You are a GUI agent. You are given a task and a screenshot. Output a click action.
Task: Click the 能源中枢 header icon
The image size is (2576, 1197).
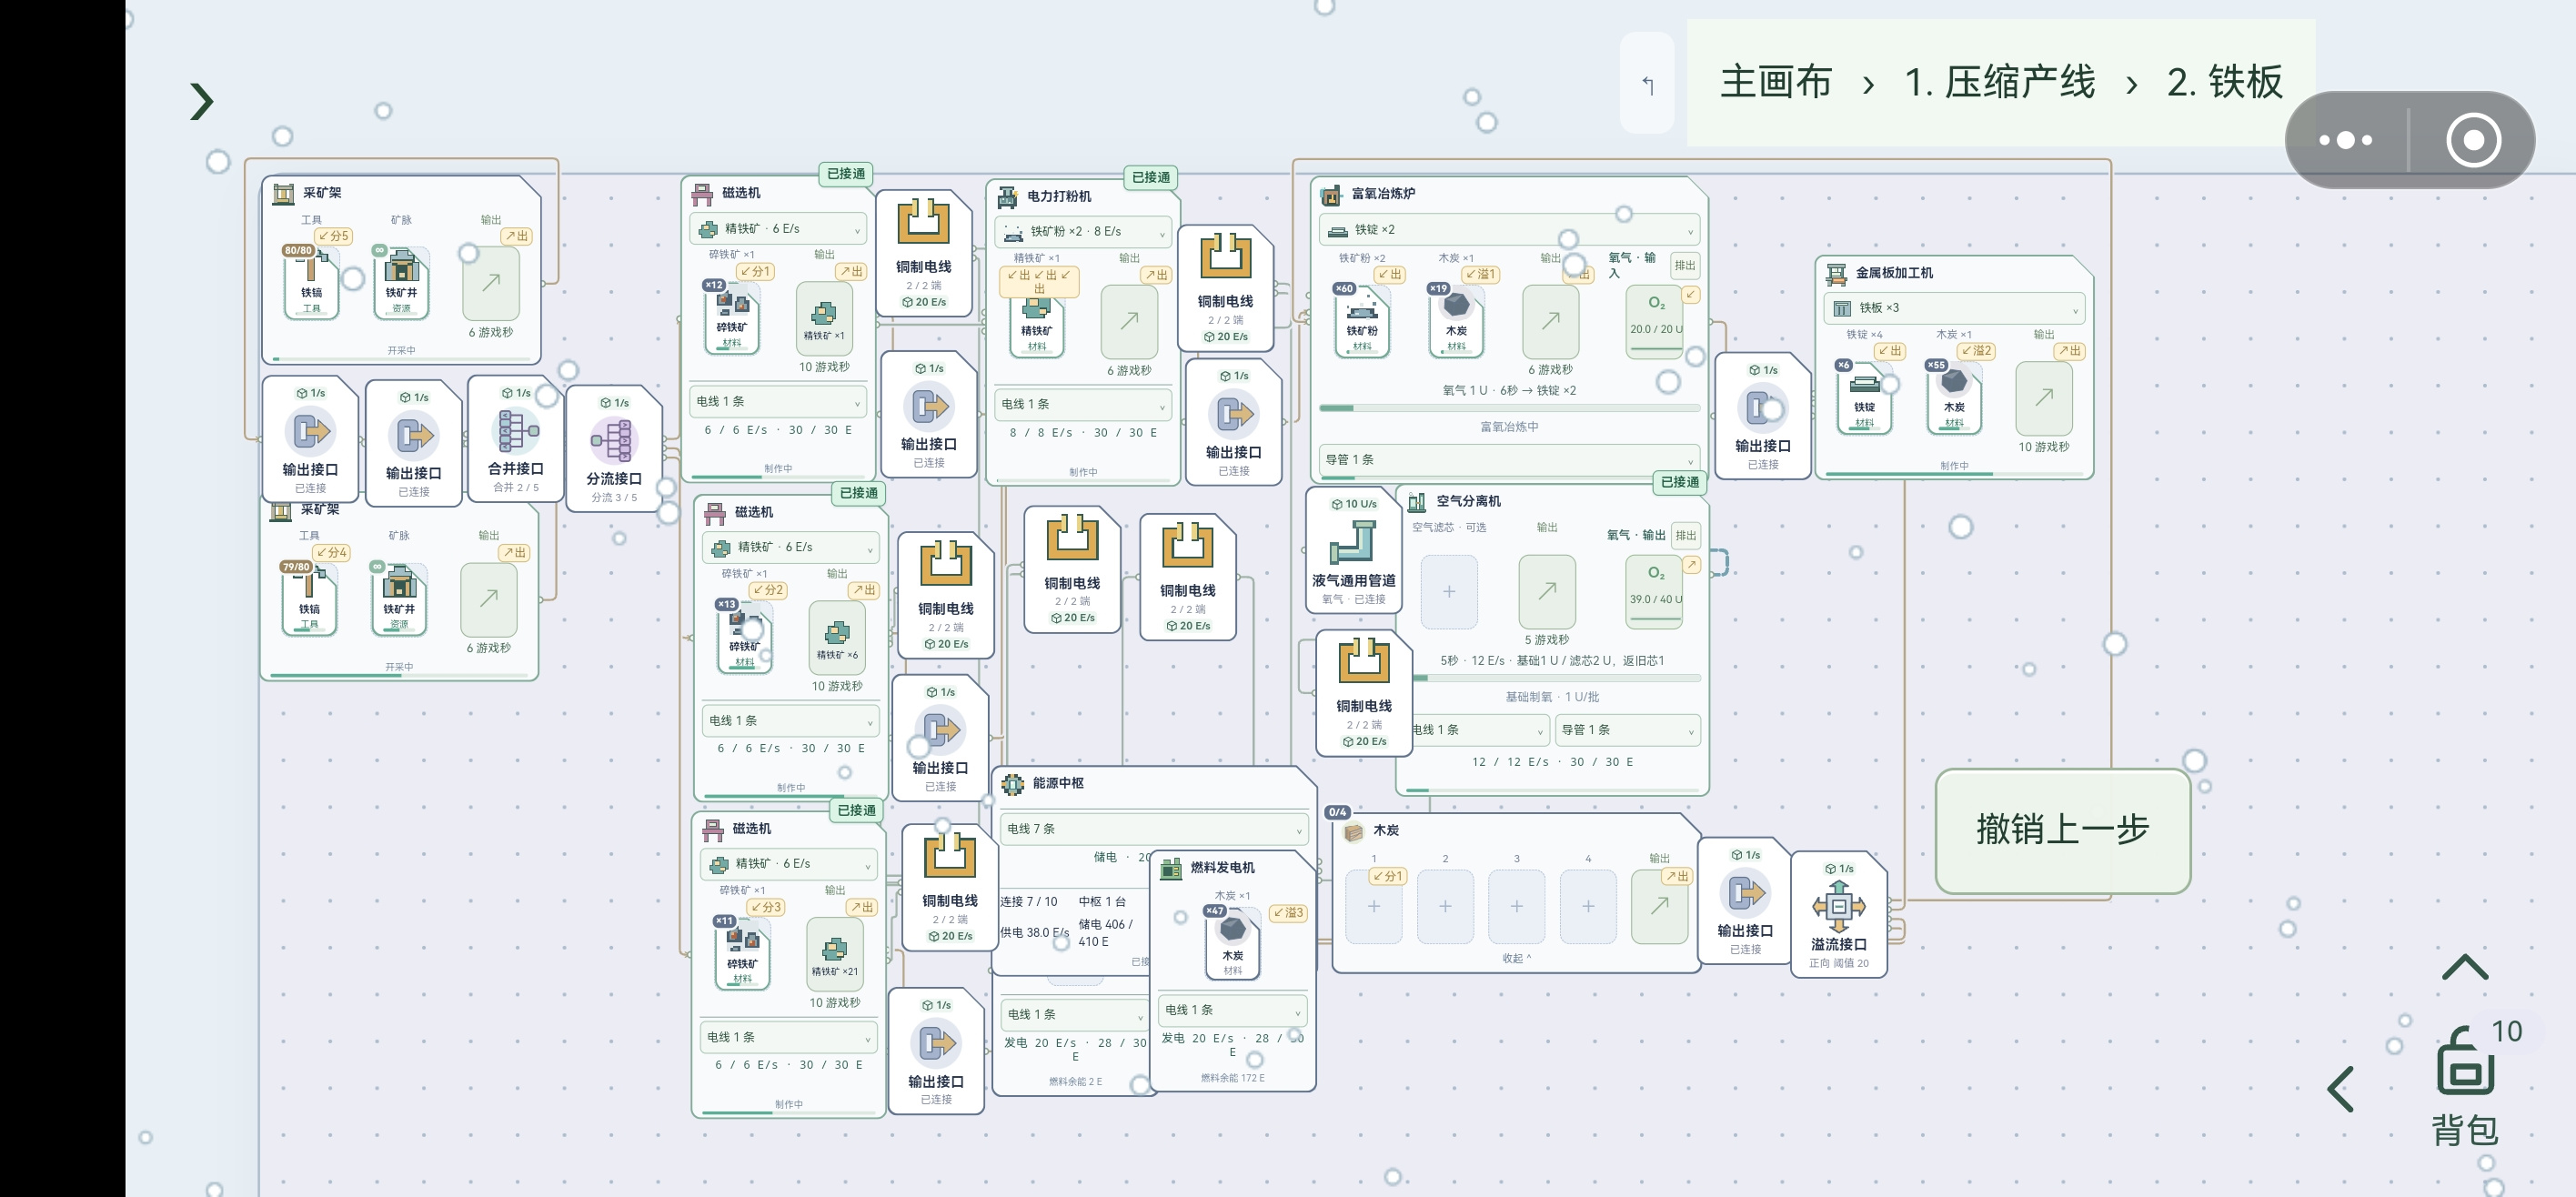(x=1013, y=783)
